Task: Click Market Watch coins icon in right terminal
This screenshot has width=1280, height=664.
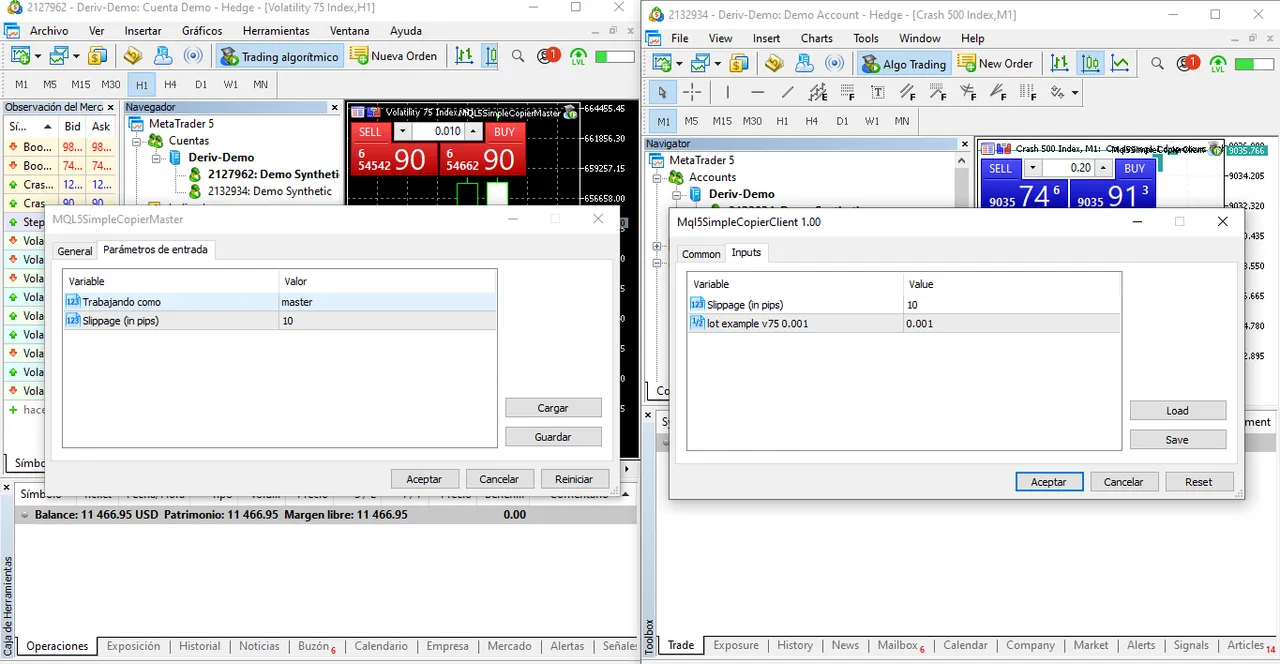Action: [739, 64]
